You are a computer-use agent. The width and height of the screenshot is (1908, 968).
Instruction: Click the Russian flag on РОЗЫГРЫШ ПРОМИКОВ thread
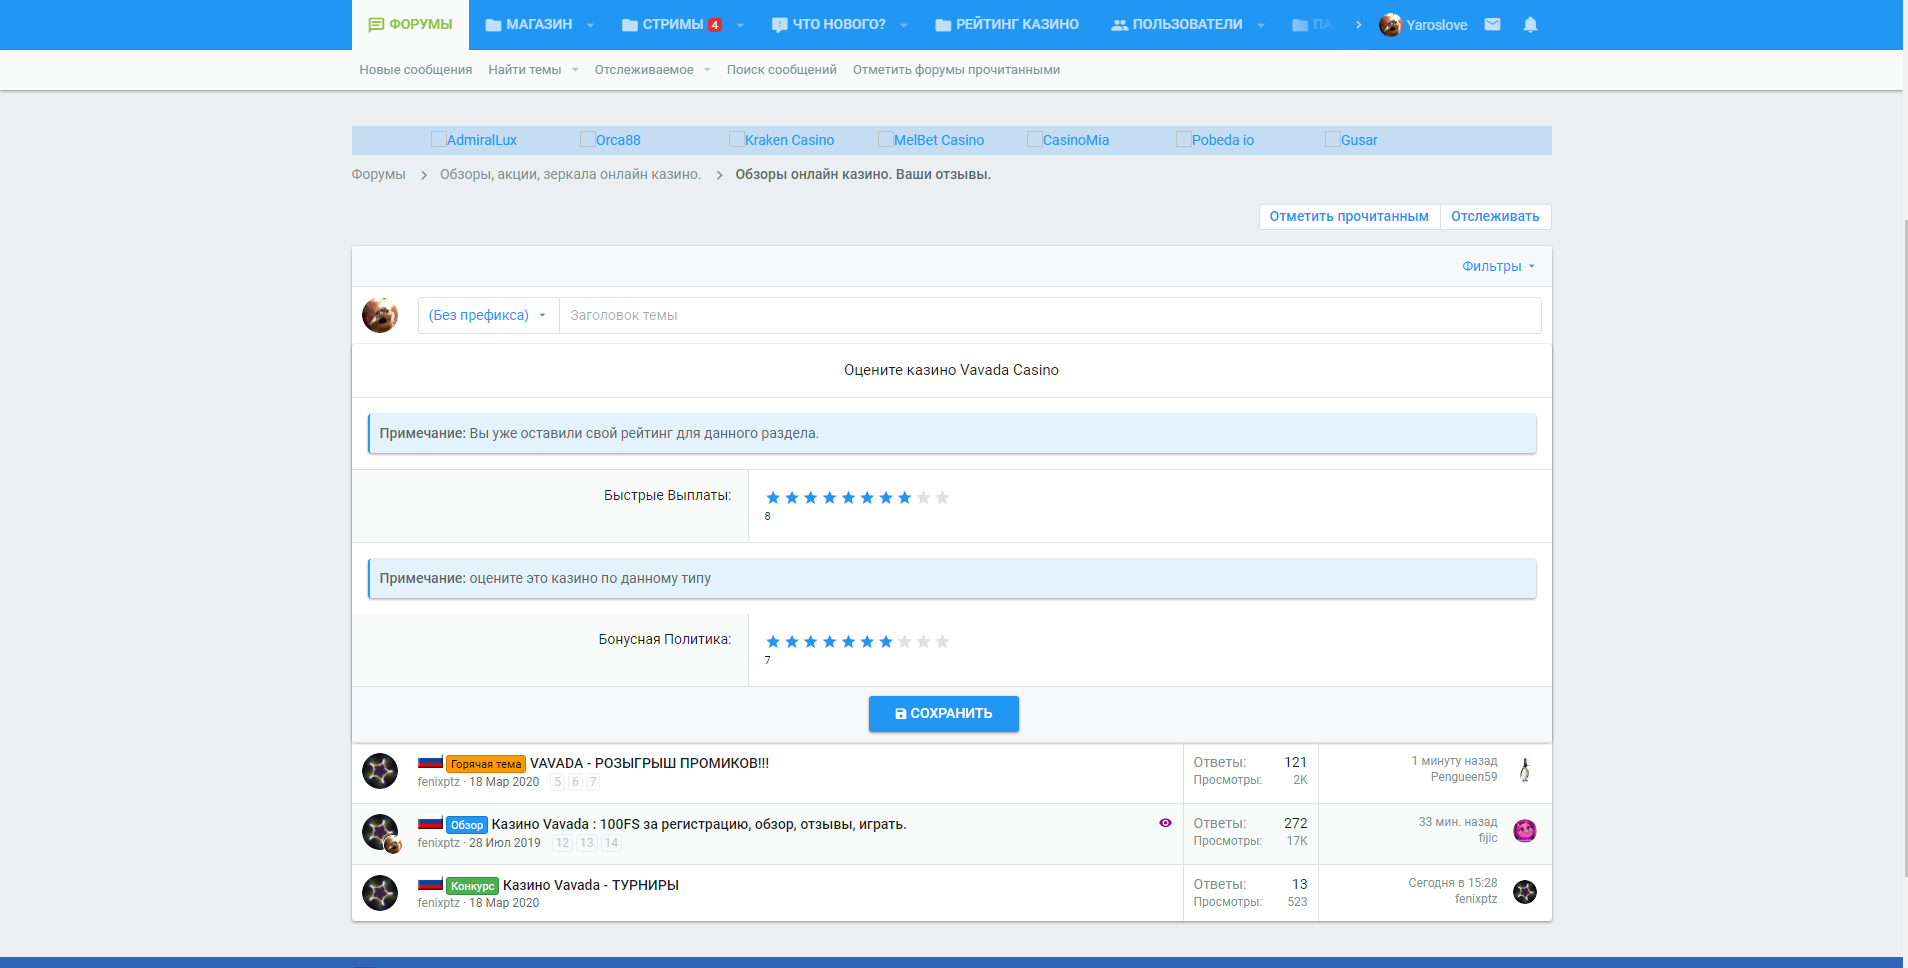430,762
